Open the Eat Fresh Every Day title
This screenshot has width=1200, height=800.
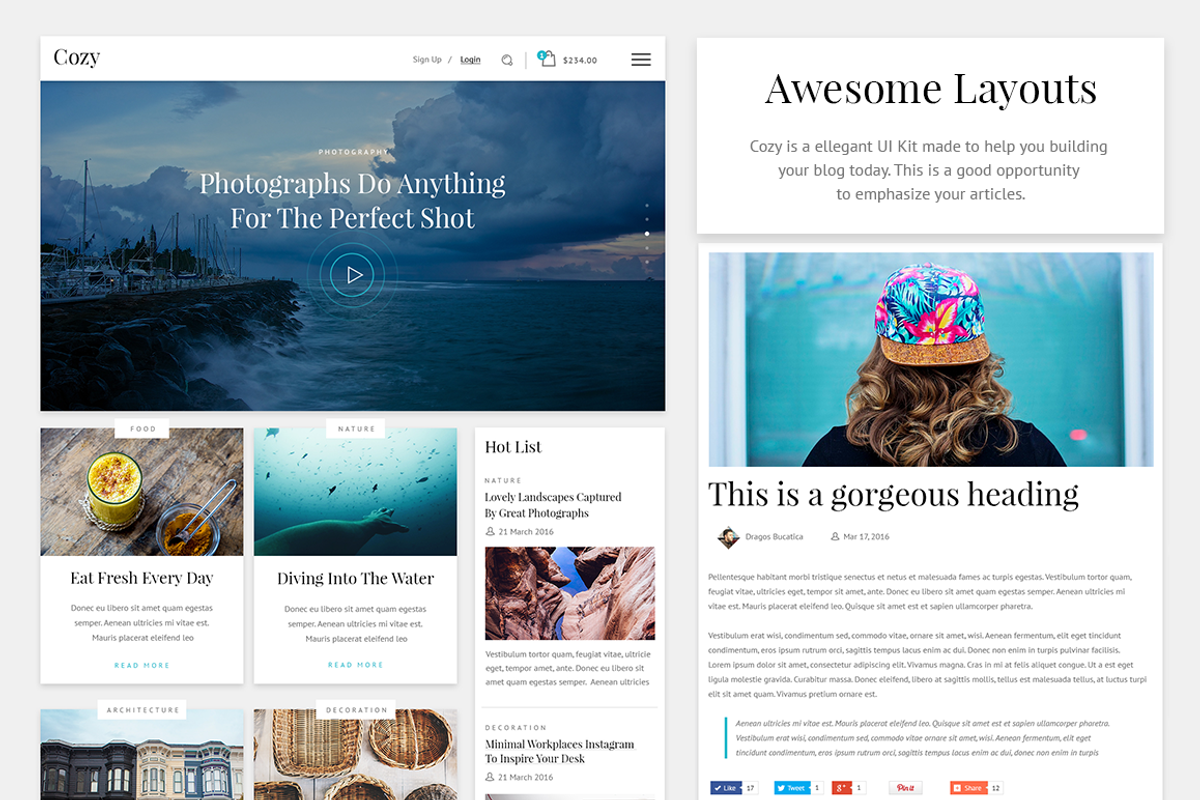(142, 578)
